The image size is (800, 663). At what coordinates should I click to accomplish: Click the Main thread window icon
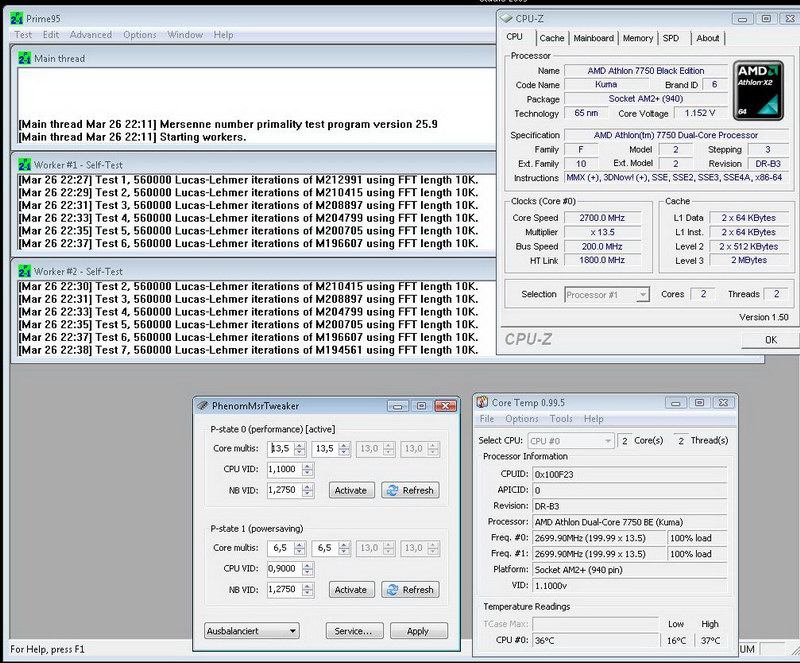(x=24, y=58)
